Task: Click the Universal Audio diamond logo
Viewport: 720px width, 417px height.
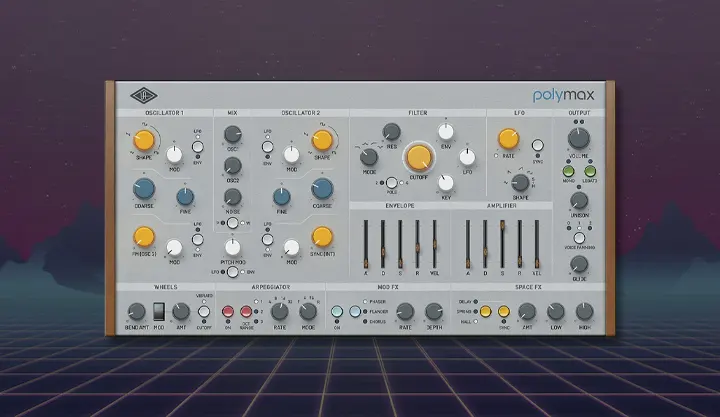Action: [x=144, y=96]
